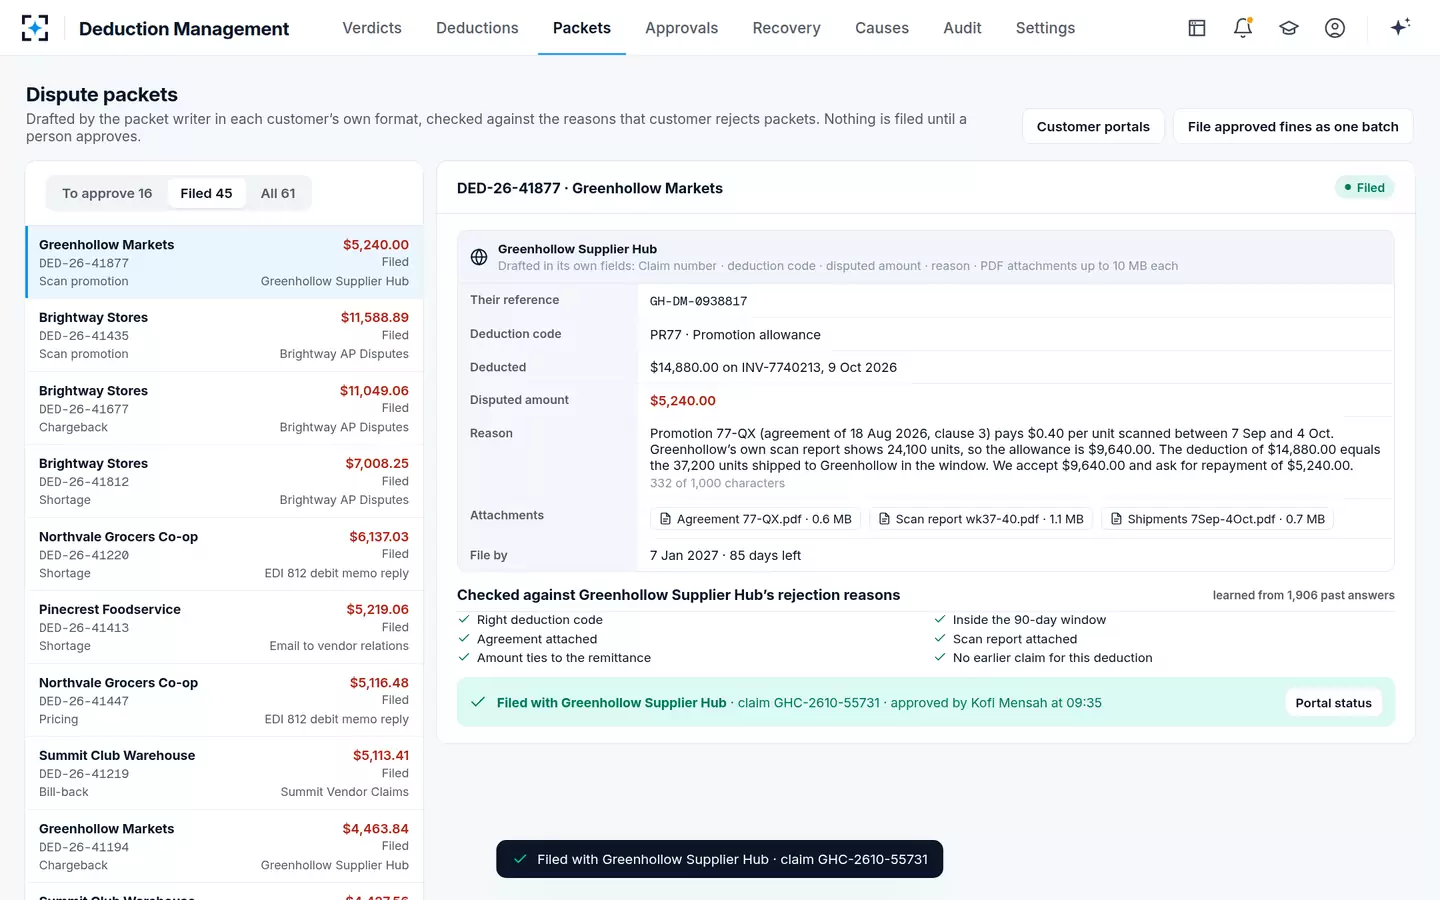Click the file icon on Shipments 7Sep-4Oct.pdf
The height and width of the screenshot is (900, 1440).
point(1116,519)
